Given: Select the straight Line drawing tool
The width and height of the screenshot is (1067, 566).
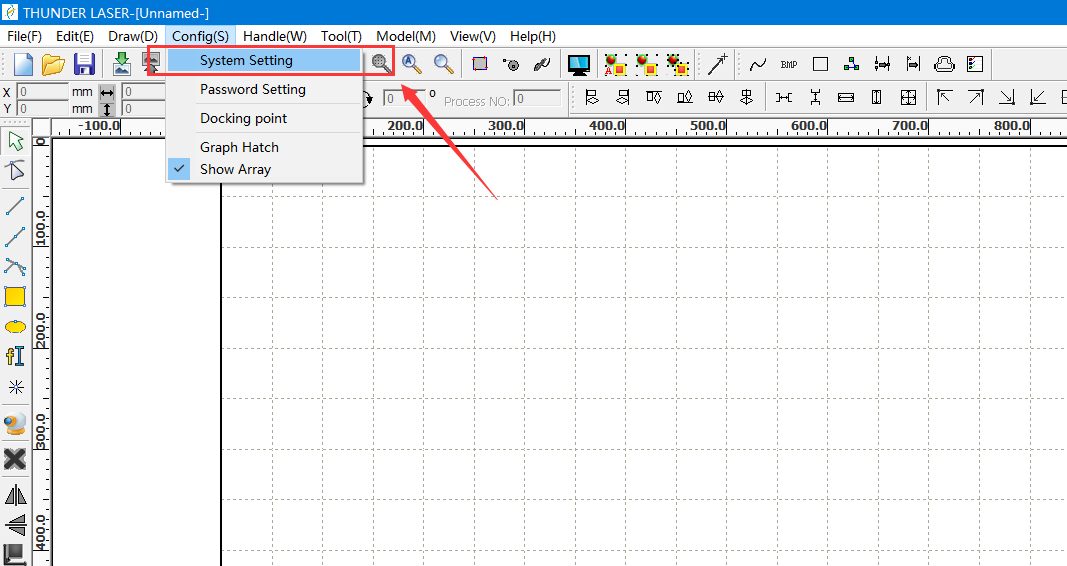Looking at the screenshot, I should (15, 205).
